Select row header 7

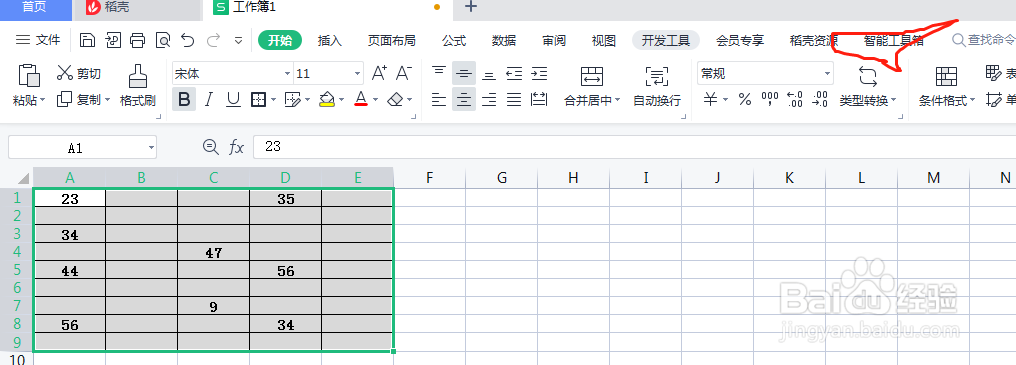click(16, 306)
